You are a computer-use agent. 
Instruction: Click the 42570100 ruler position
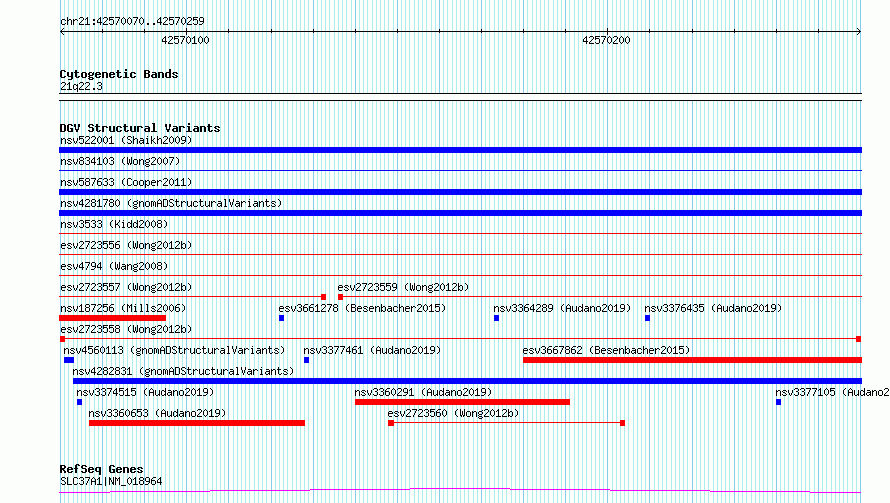186,40
